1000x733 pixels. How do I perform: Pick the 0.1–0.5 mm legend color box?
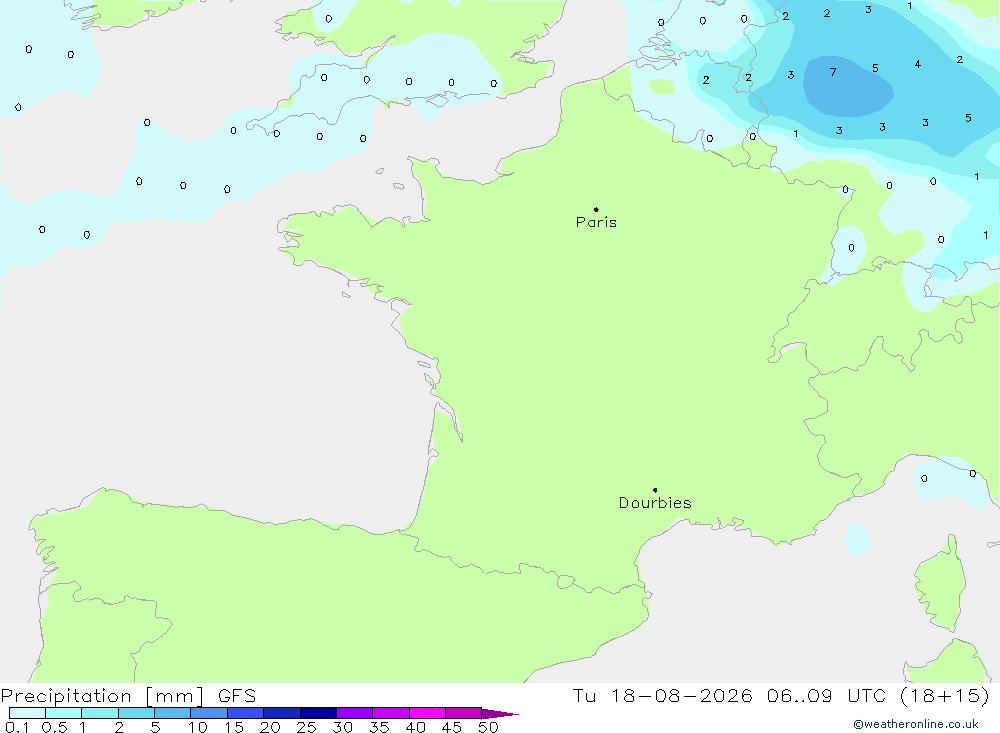point(27,713)
